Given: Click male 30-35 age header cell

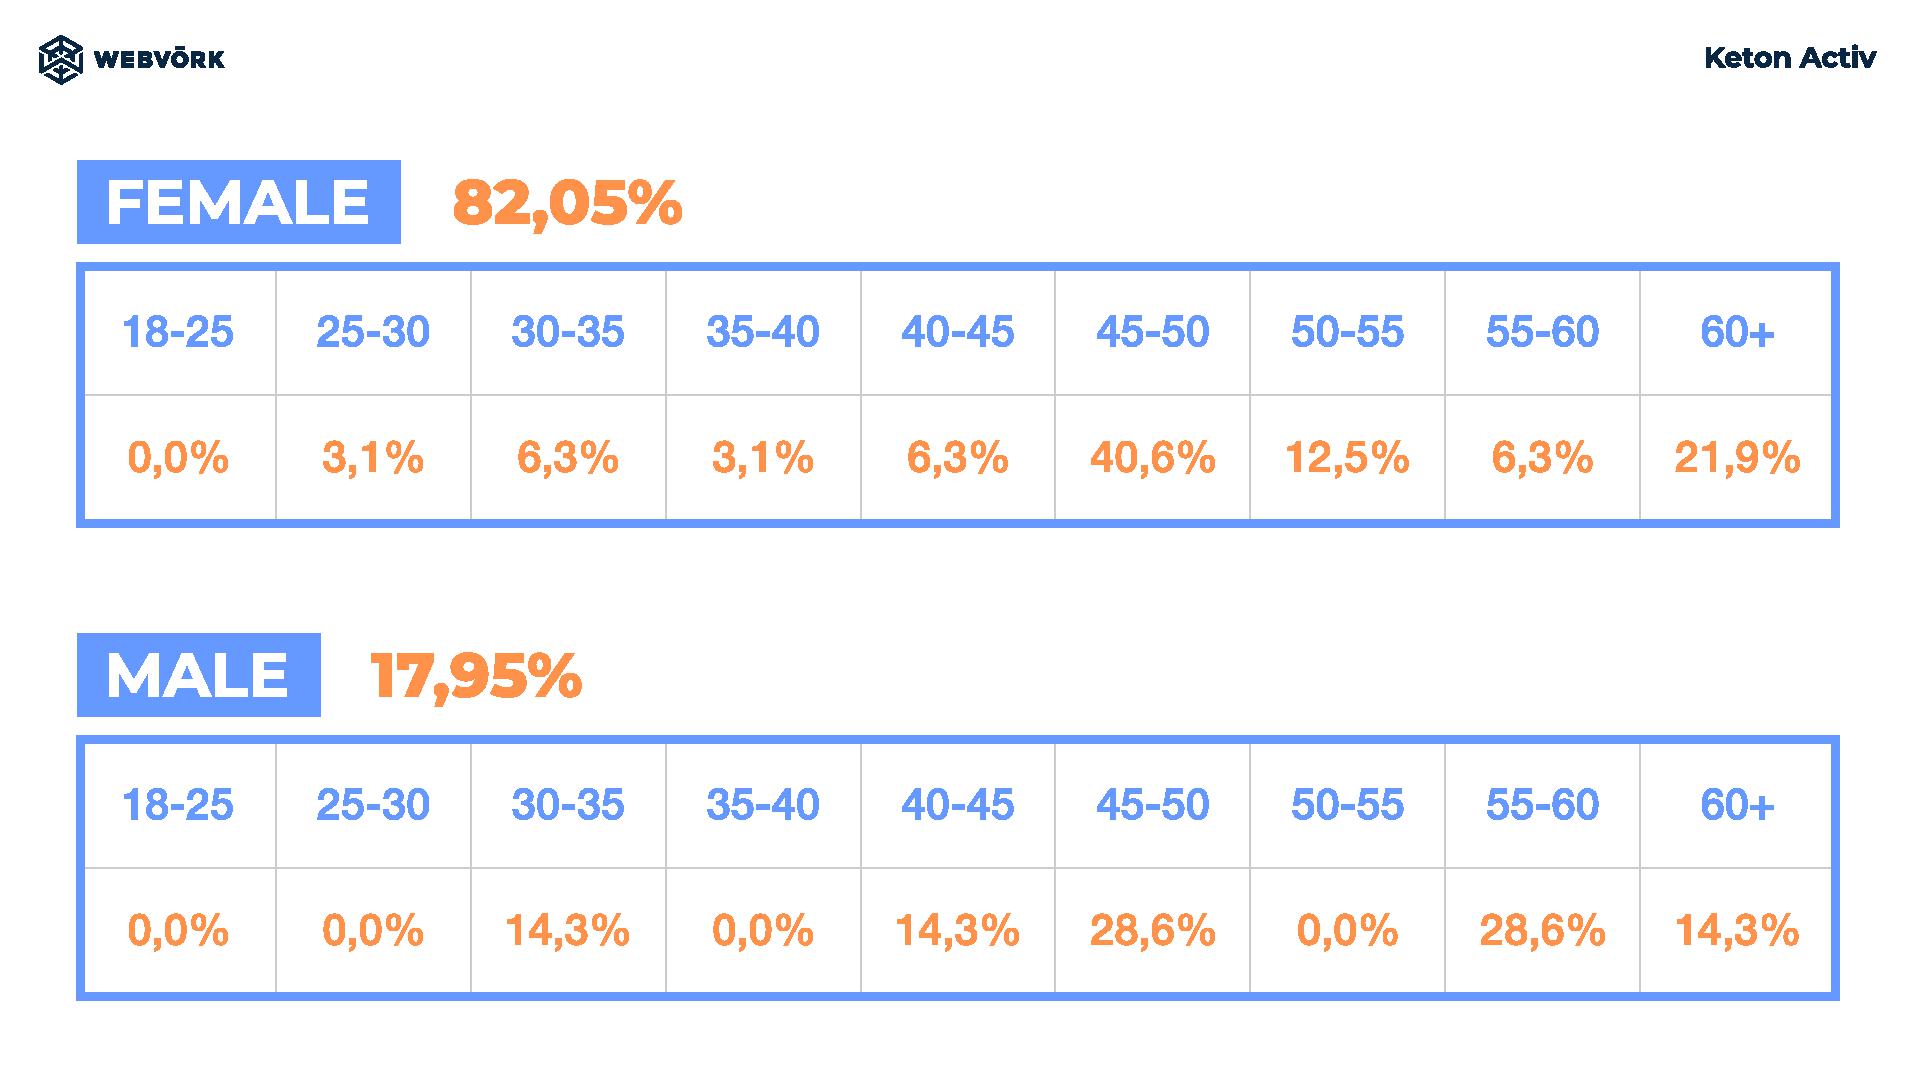Looking at the screenshot, I should [x=568, y=805].
